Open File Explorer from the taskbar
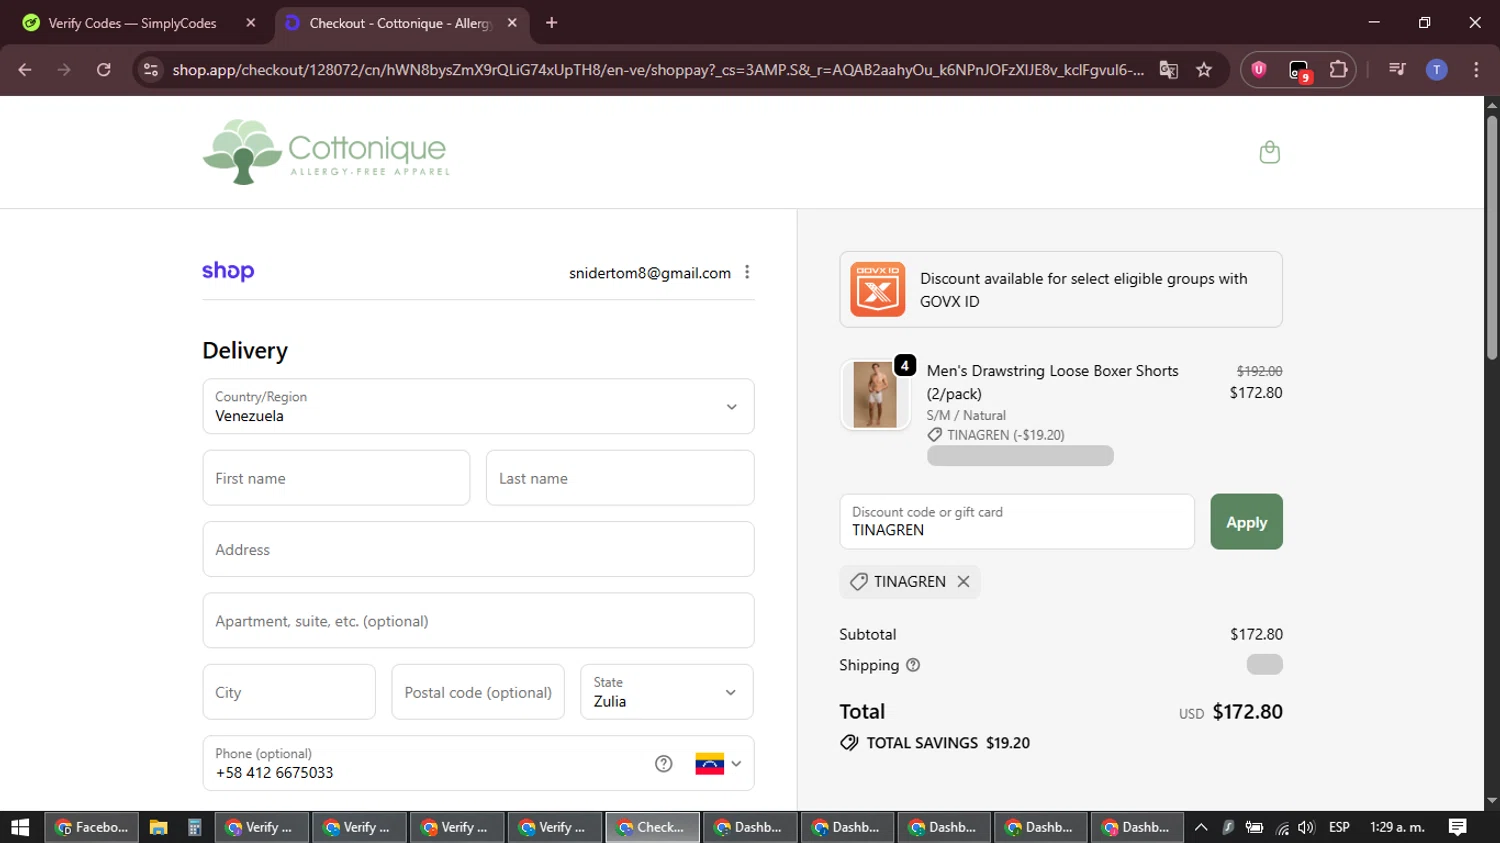This screenshot has width=1500, height=843. click(x=158, y=827)
